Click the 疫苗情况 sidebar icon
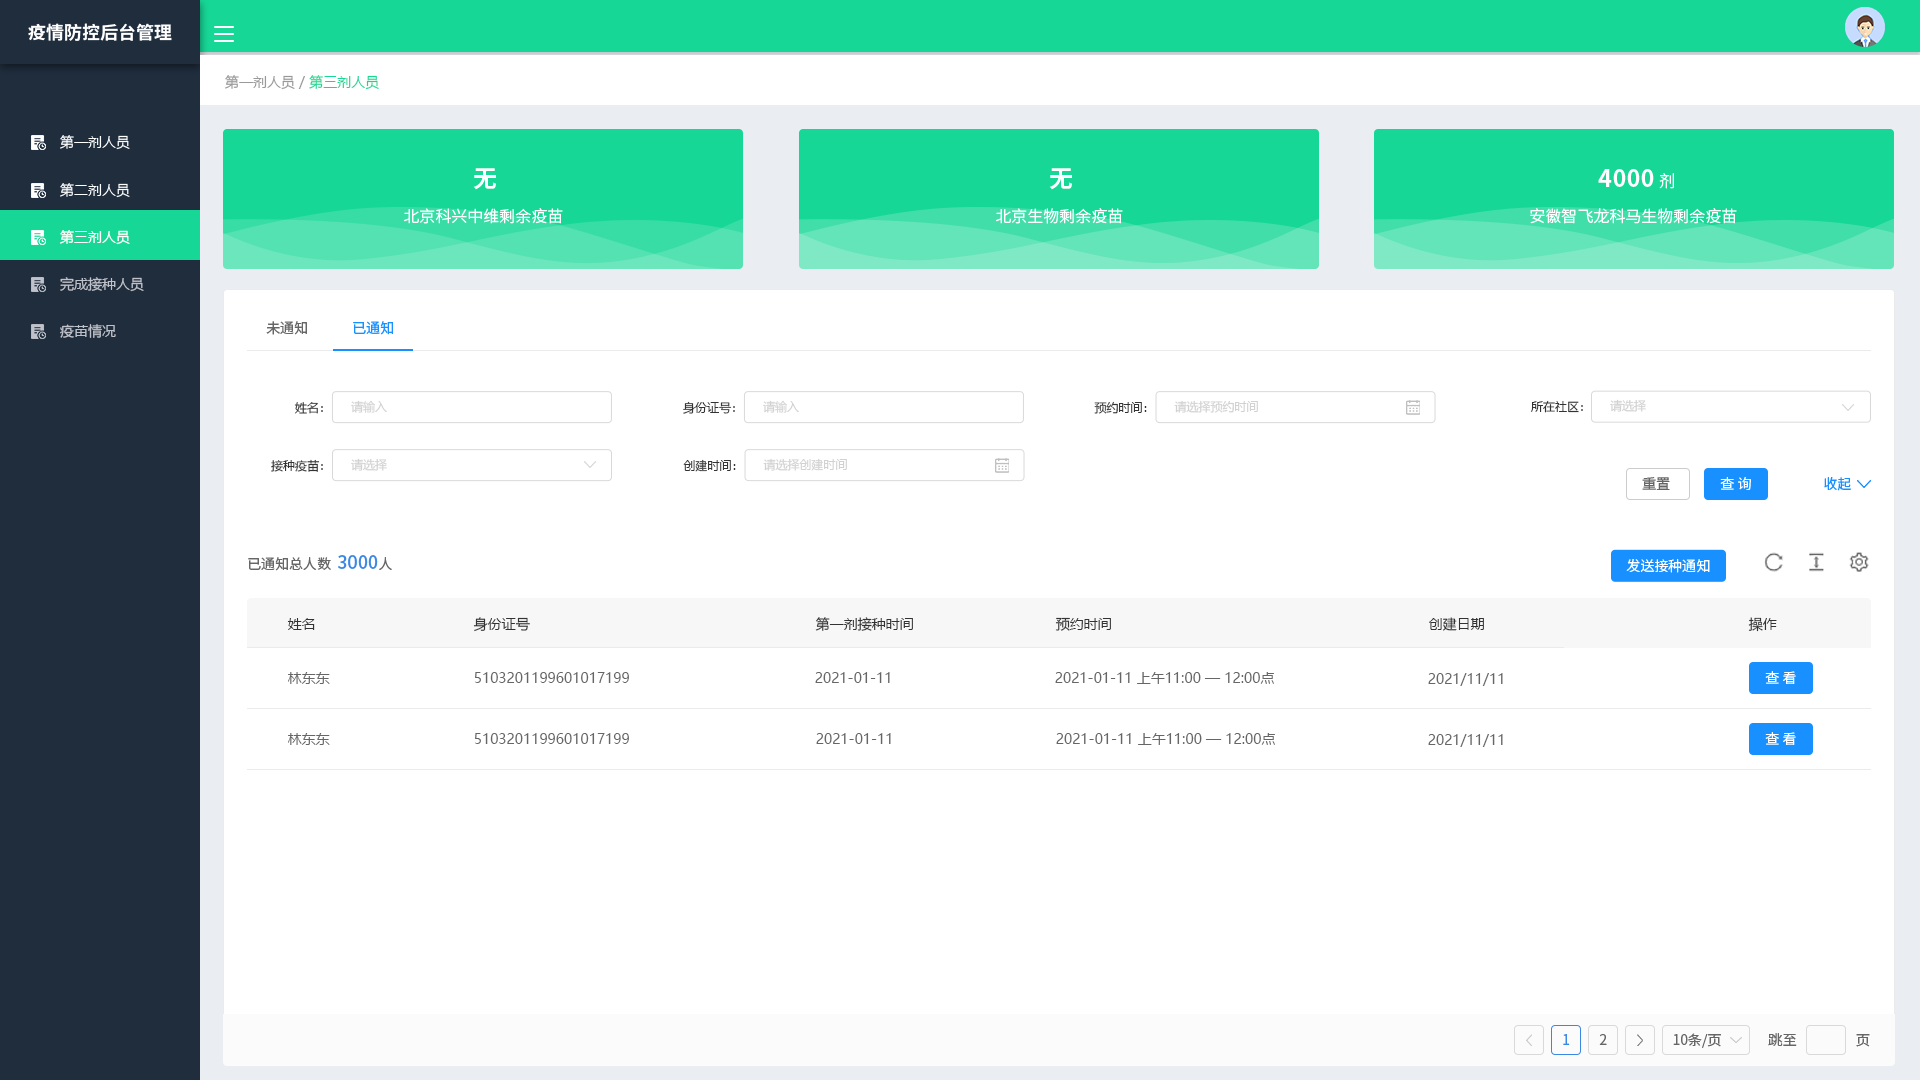 [38, 332]
